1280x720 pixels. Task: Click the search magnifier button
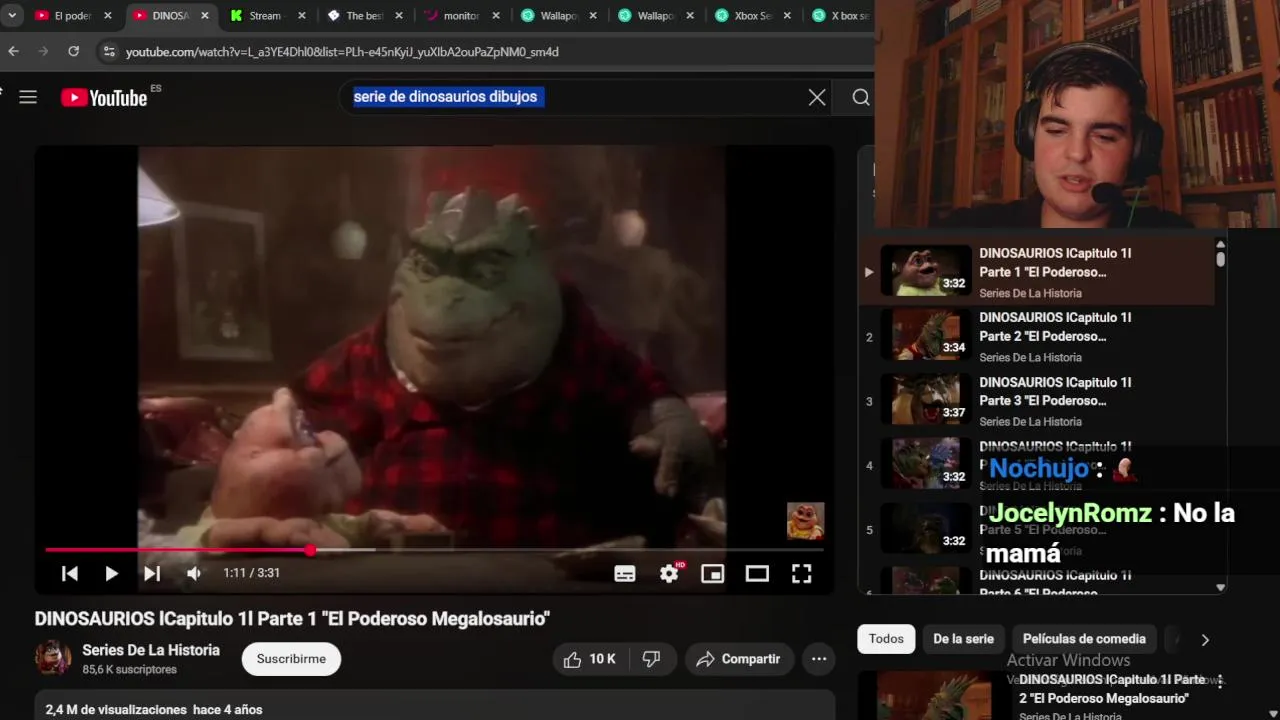pyautogui.click(x=861, y=97)
